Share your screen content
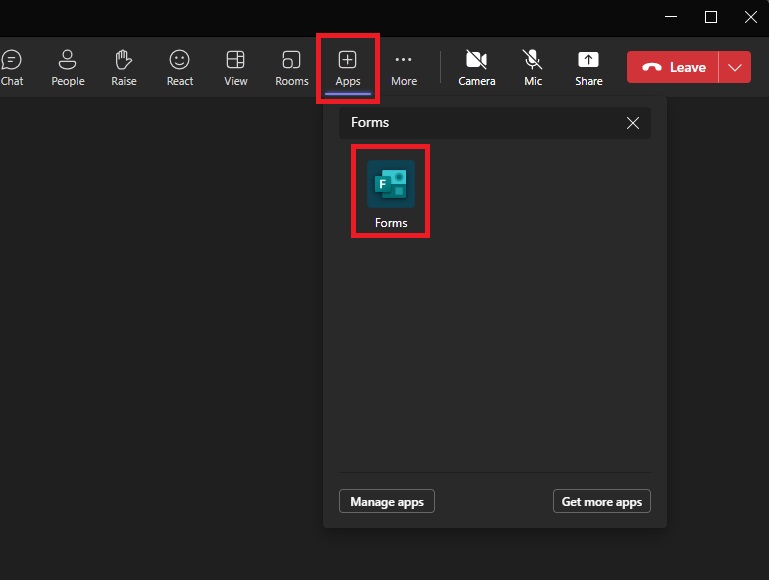The width and height of the screenshot is (769, 580). [589, 68]
